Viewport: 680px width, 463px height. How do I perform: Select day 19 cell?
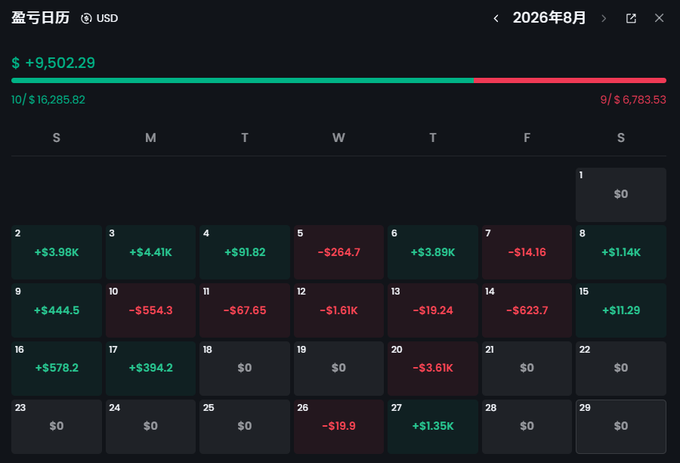(339, 368)
